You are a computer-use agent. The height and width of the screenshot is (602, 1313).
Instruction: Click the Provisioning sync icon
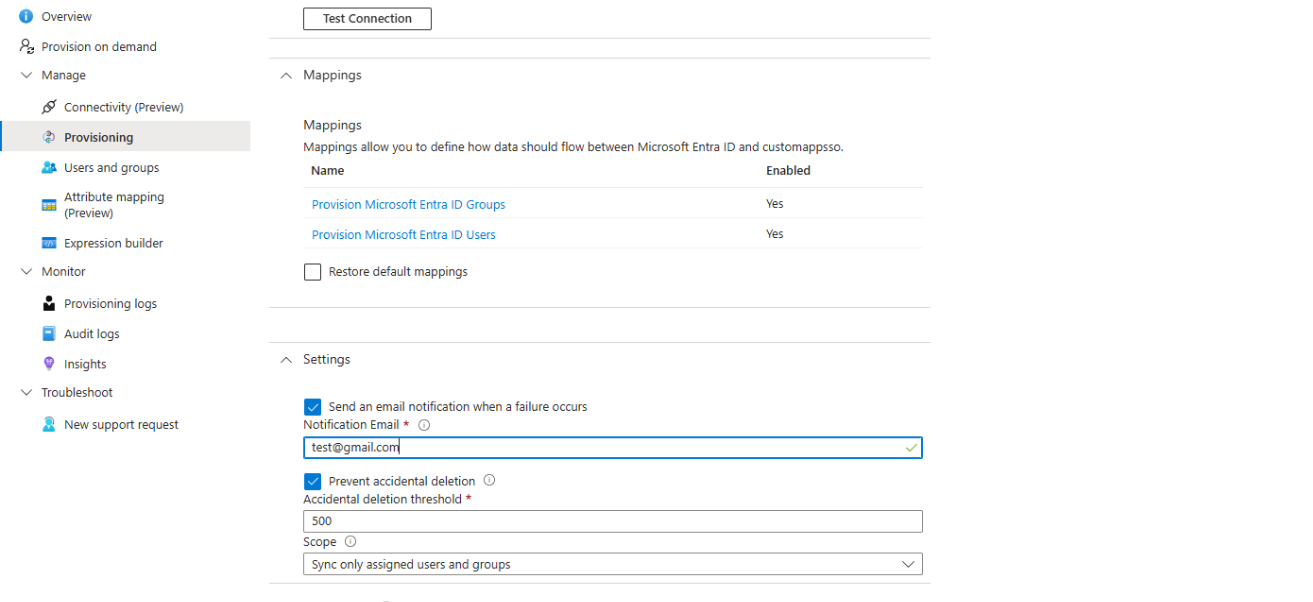coord(49,137)
